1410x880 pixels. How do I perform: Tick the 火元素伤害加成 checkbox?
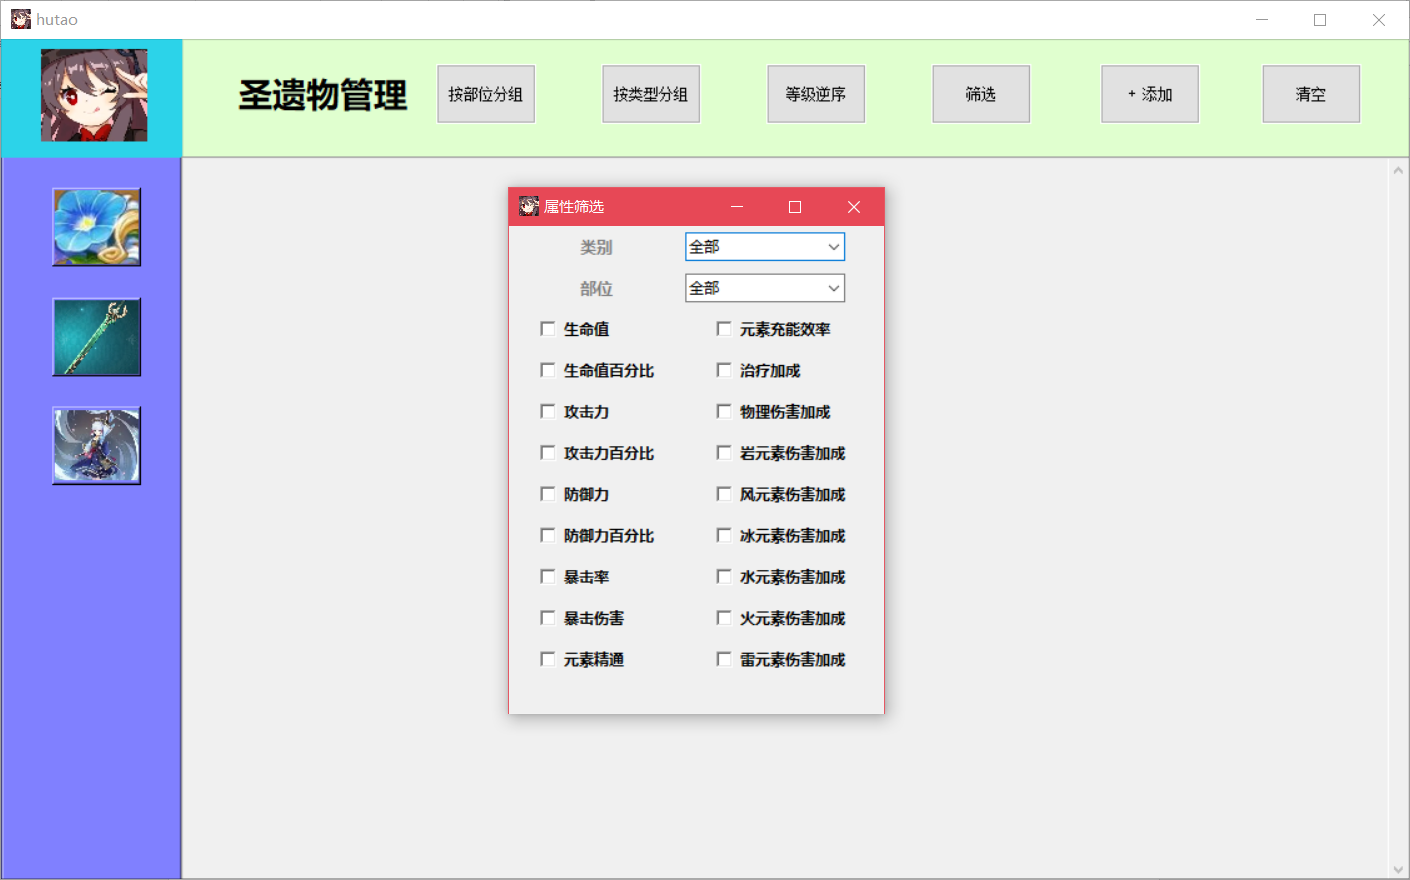tap(724, 618)
